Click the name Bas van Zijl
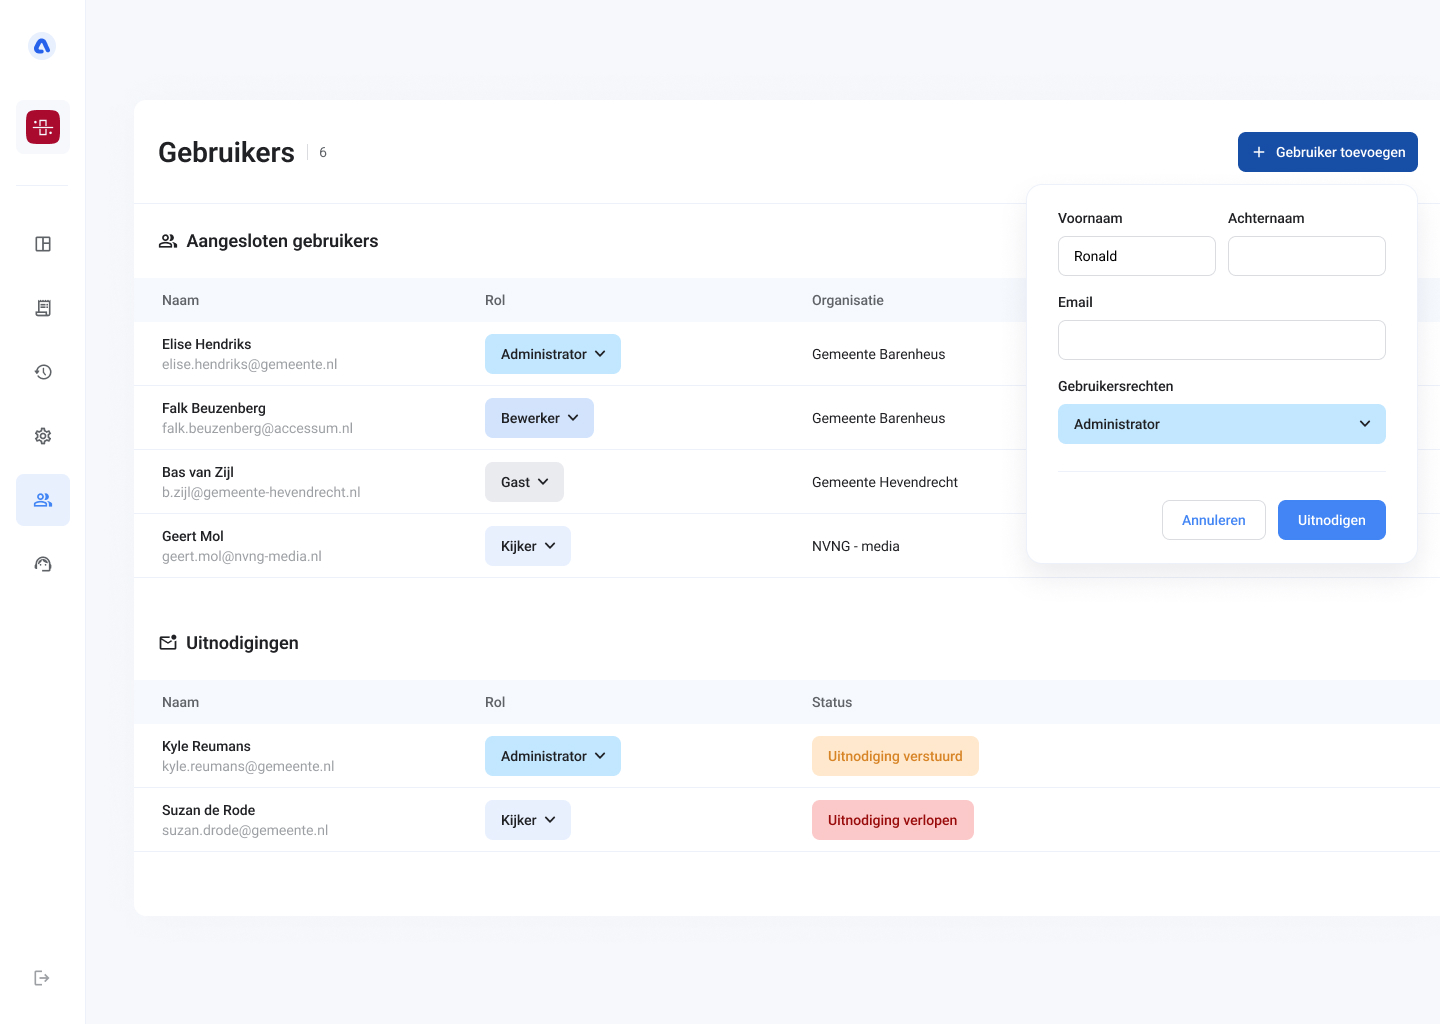 pyautogui.click(x=198, y=472)
